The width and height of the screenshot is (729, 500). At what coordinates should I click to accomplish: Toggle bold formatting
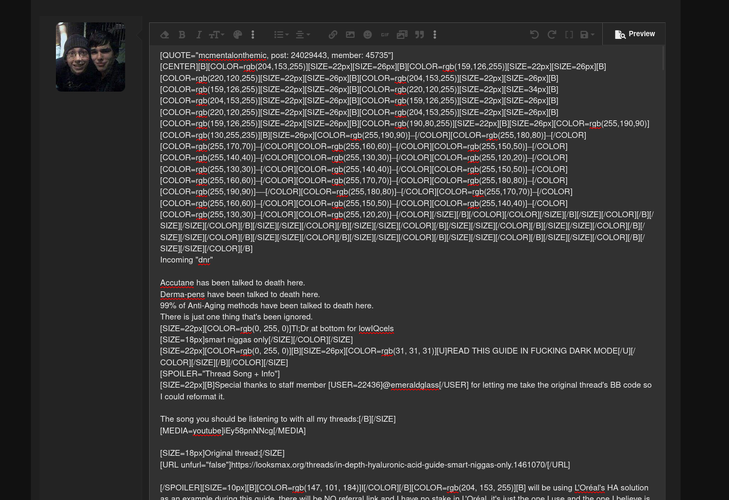click(x=182, y=35)
